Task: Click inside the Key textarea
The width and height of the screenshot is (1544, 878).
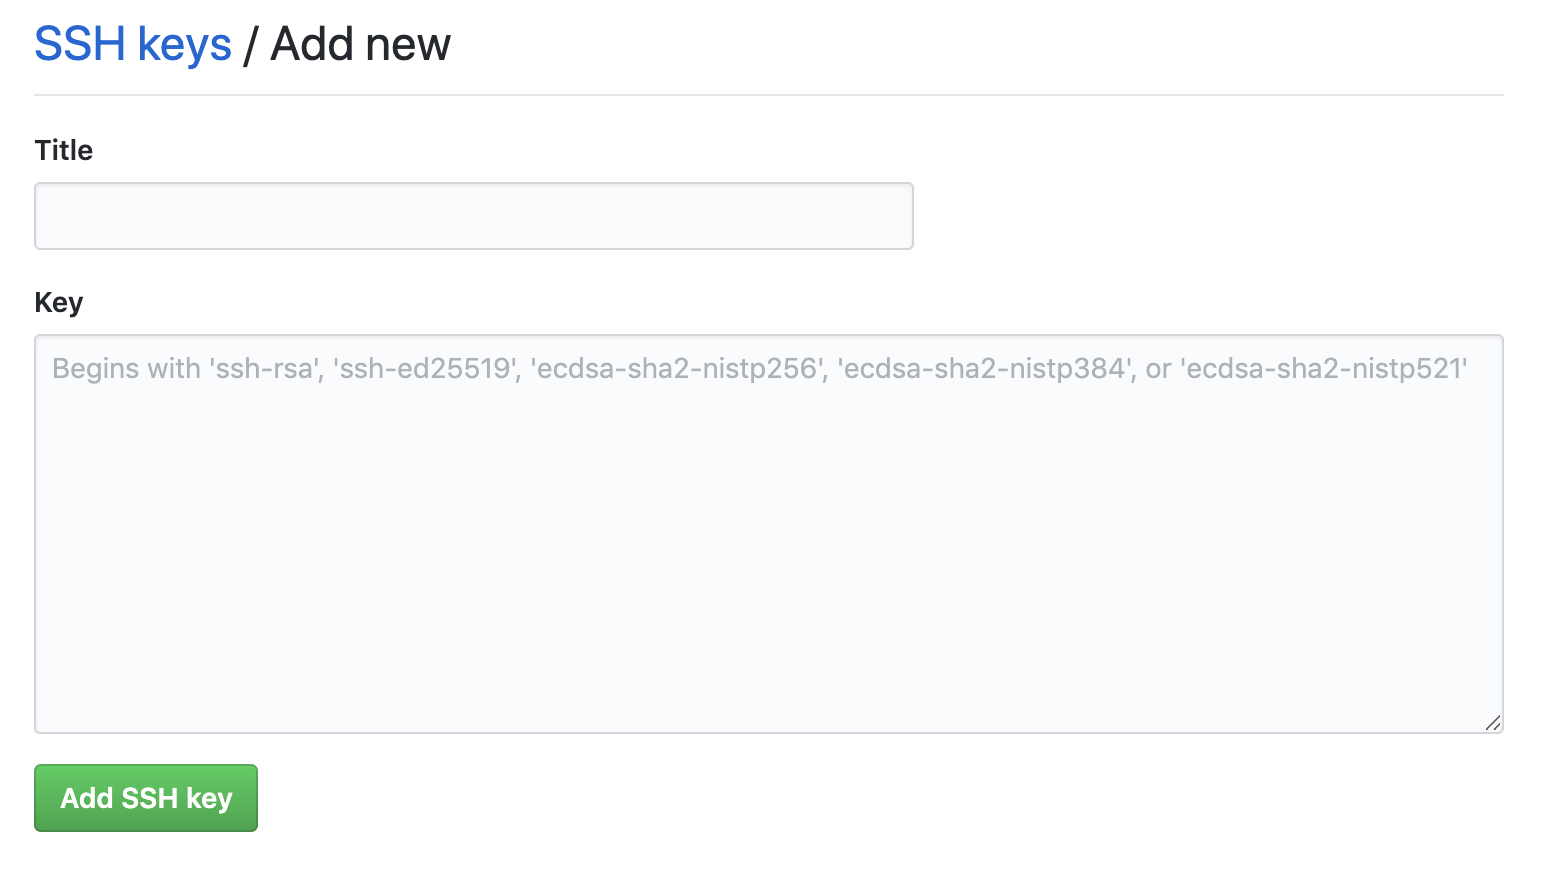Action: point(769,534)
